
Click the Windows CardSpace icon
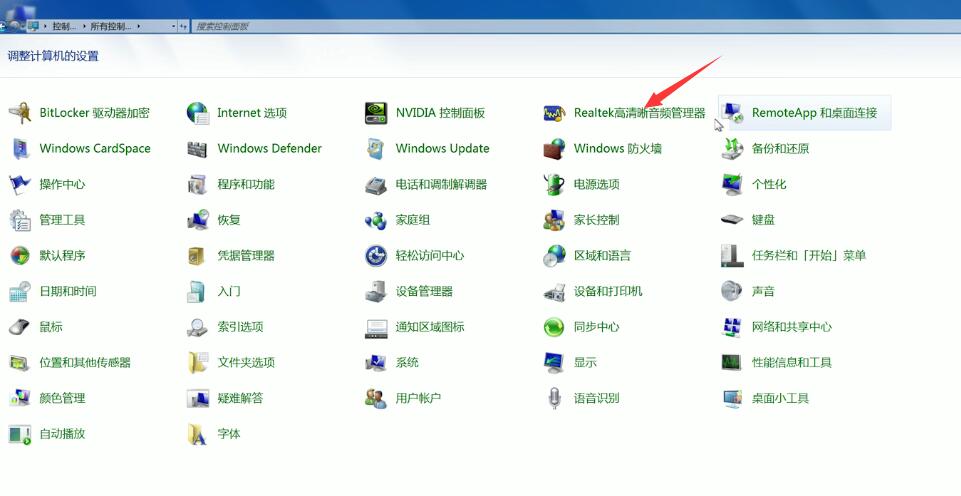point(20,148)
